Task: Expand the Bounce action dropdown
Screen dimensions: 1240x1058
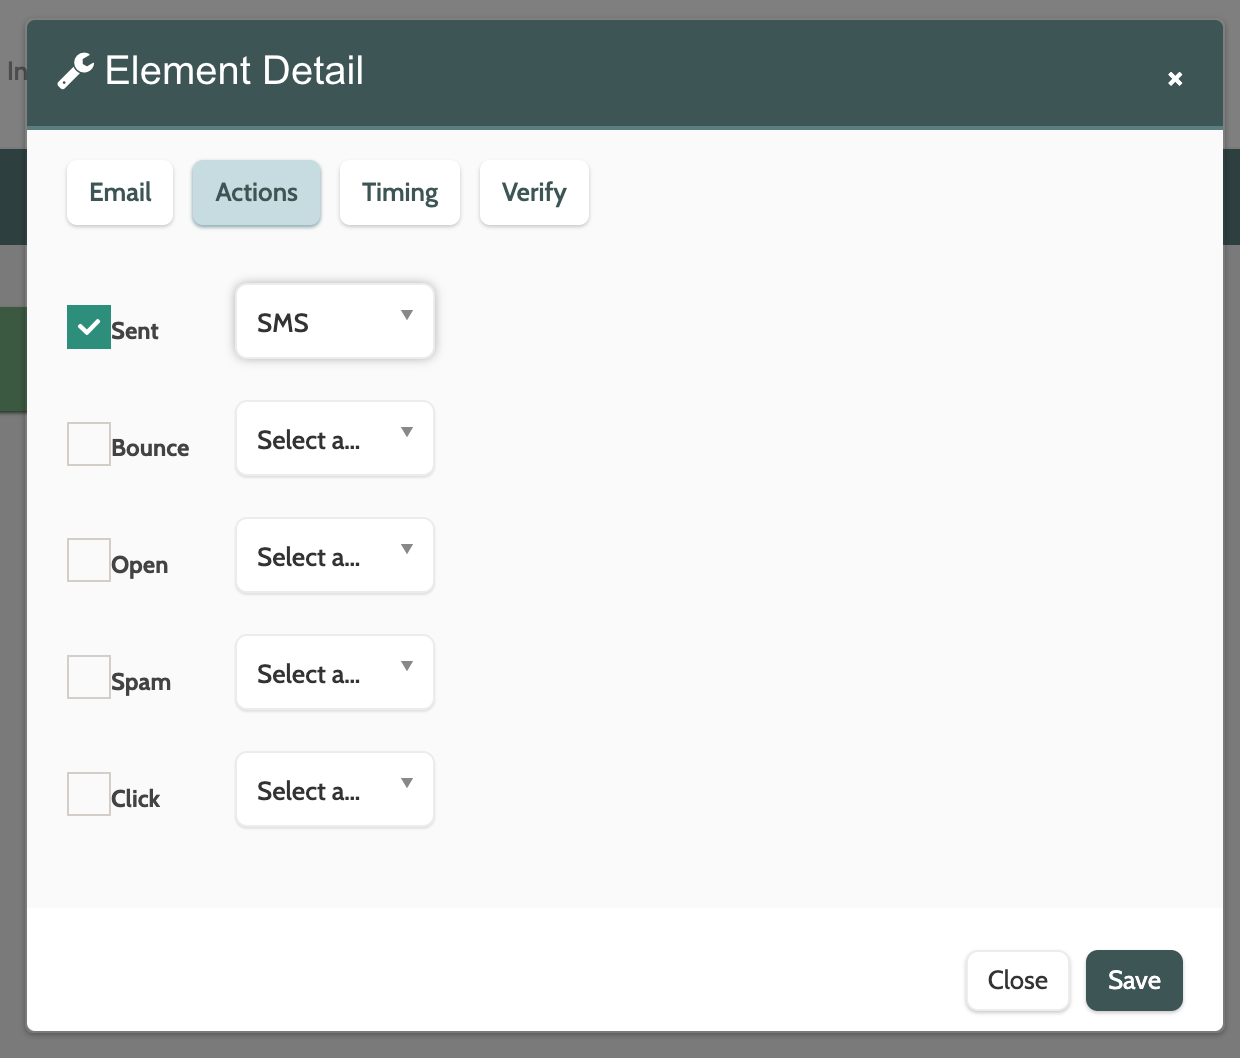Action: (x=335, y=439)
